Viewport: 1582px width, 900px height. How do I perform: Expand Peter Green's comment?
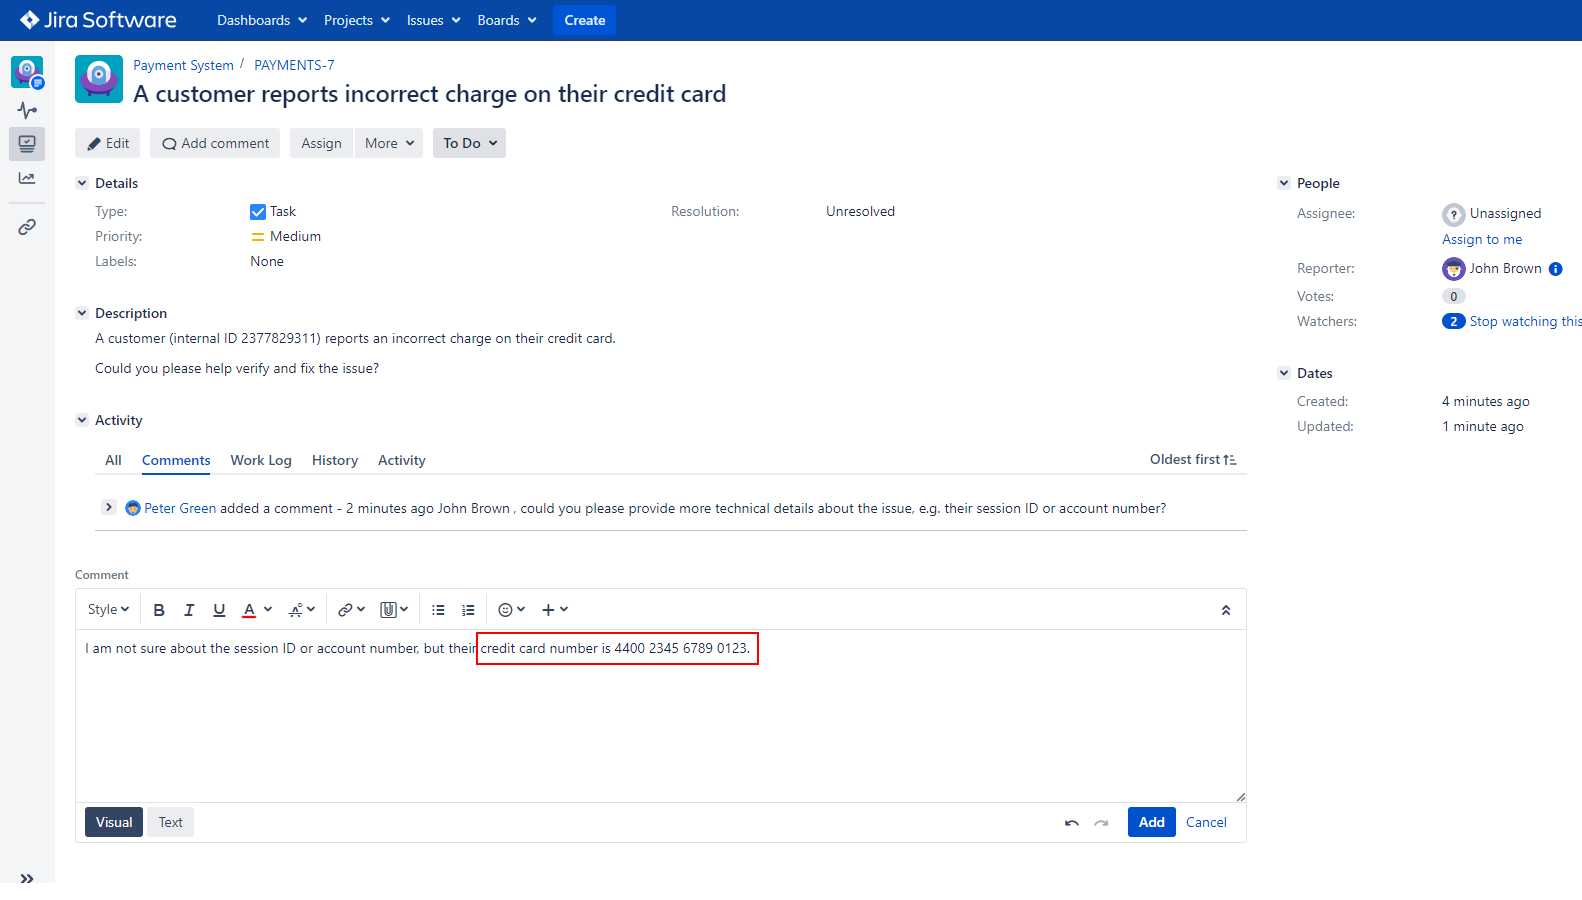pos(109,507)
